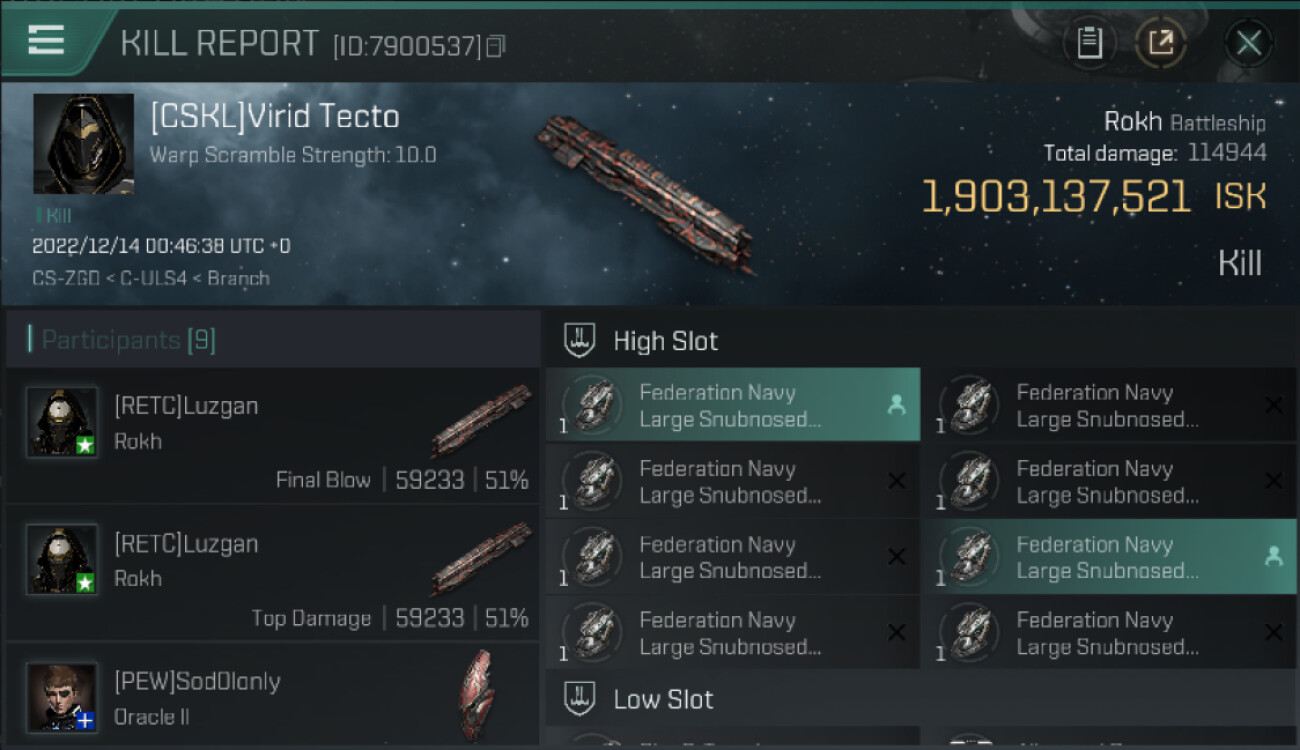Expand the Low Slot section

tap(664, 699)
